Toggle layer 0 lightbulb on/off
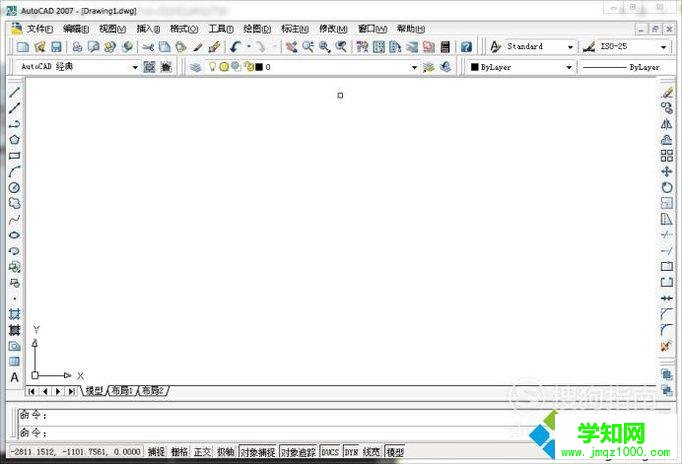Image resolution: width=682 pixels, height=464 pixels. tap(212, 67)
